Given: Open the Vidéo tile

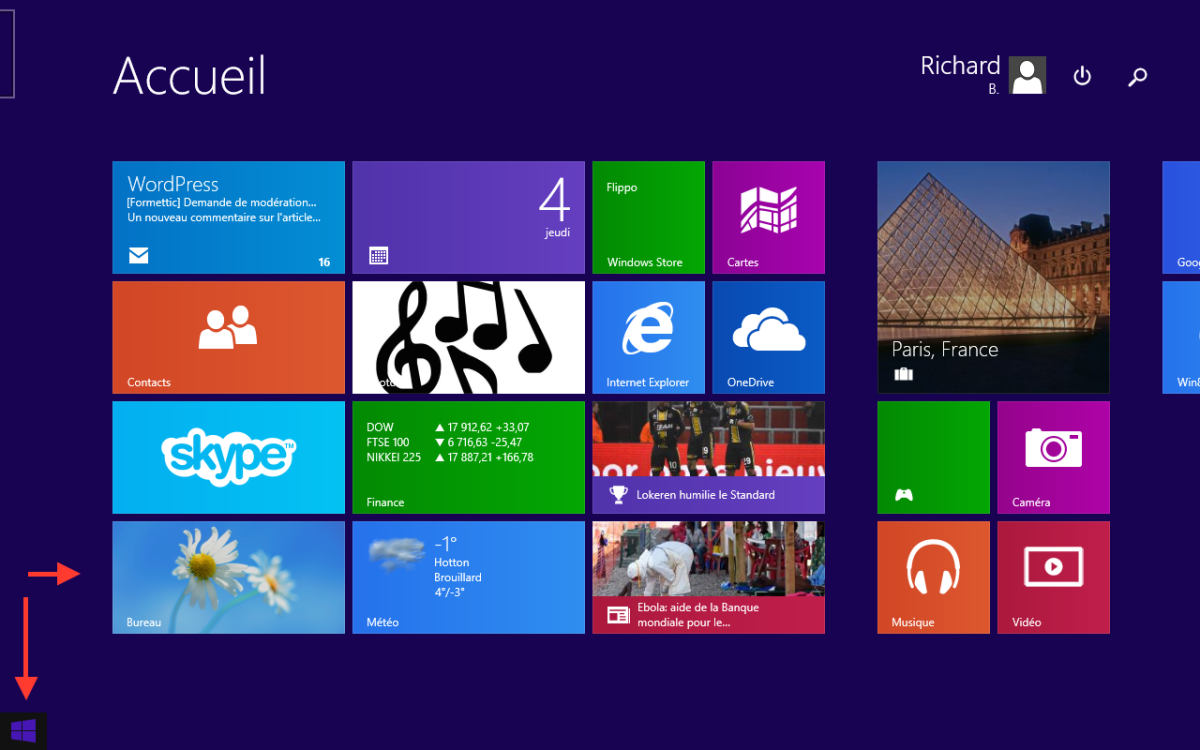Looking at the screenshot, I should [x=1053, y=577].
